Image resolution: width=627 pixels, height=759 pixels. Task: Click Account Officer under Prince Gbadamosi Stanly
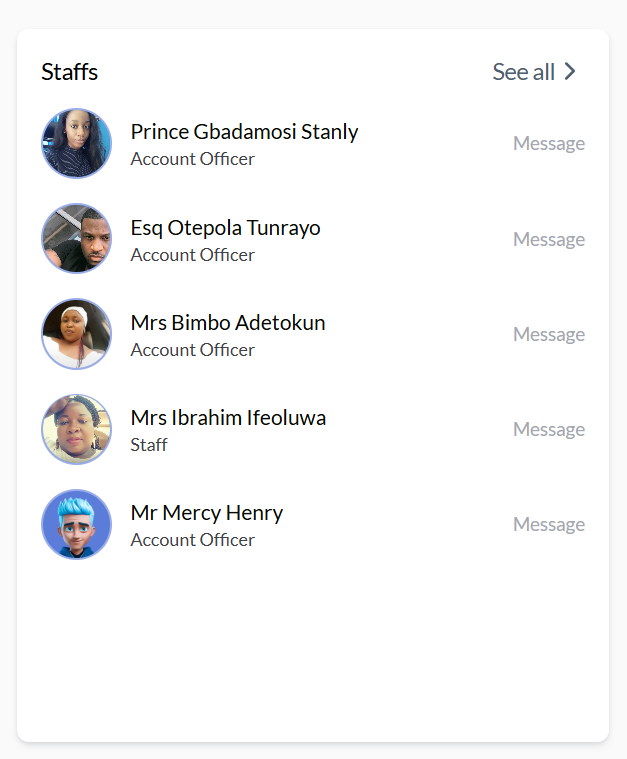click(x=192, y=159)
